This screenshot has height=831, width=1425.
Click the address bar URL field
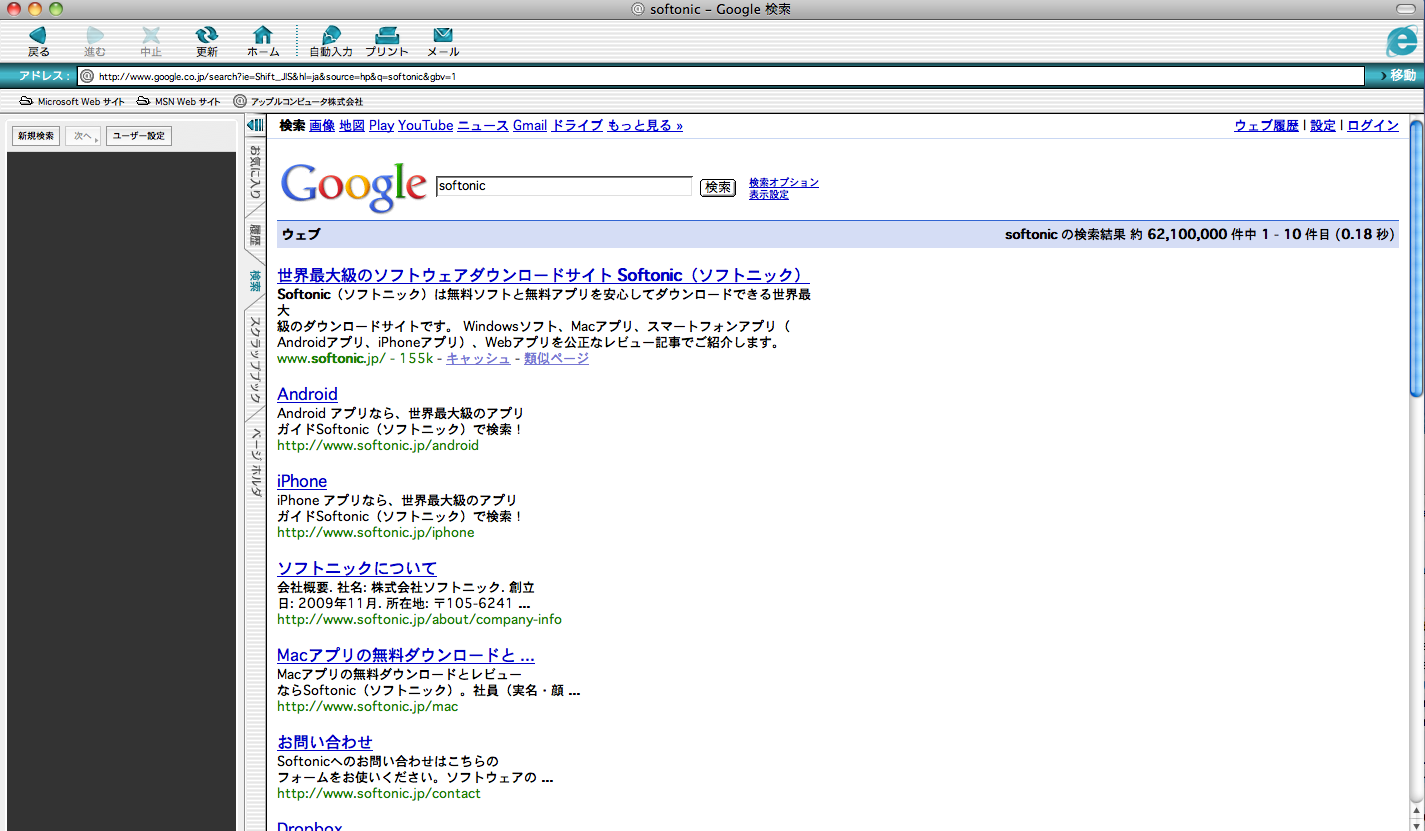[720, 76]
